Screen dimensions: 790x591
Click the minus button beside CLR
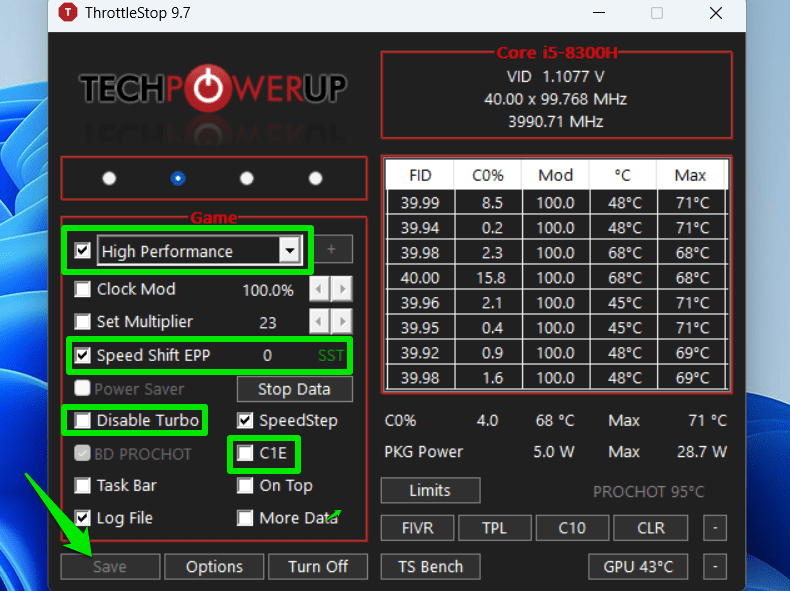pos(715,528)
